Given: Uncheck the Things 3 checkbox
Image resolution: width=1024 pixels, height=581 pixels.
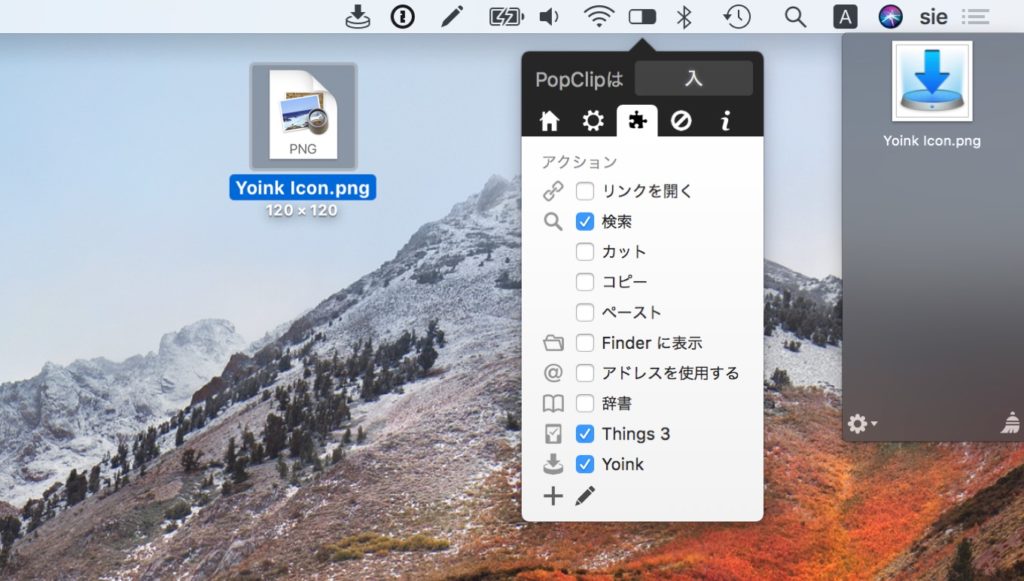Looking at the screenshot, I should tap(584, 434).
